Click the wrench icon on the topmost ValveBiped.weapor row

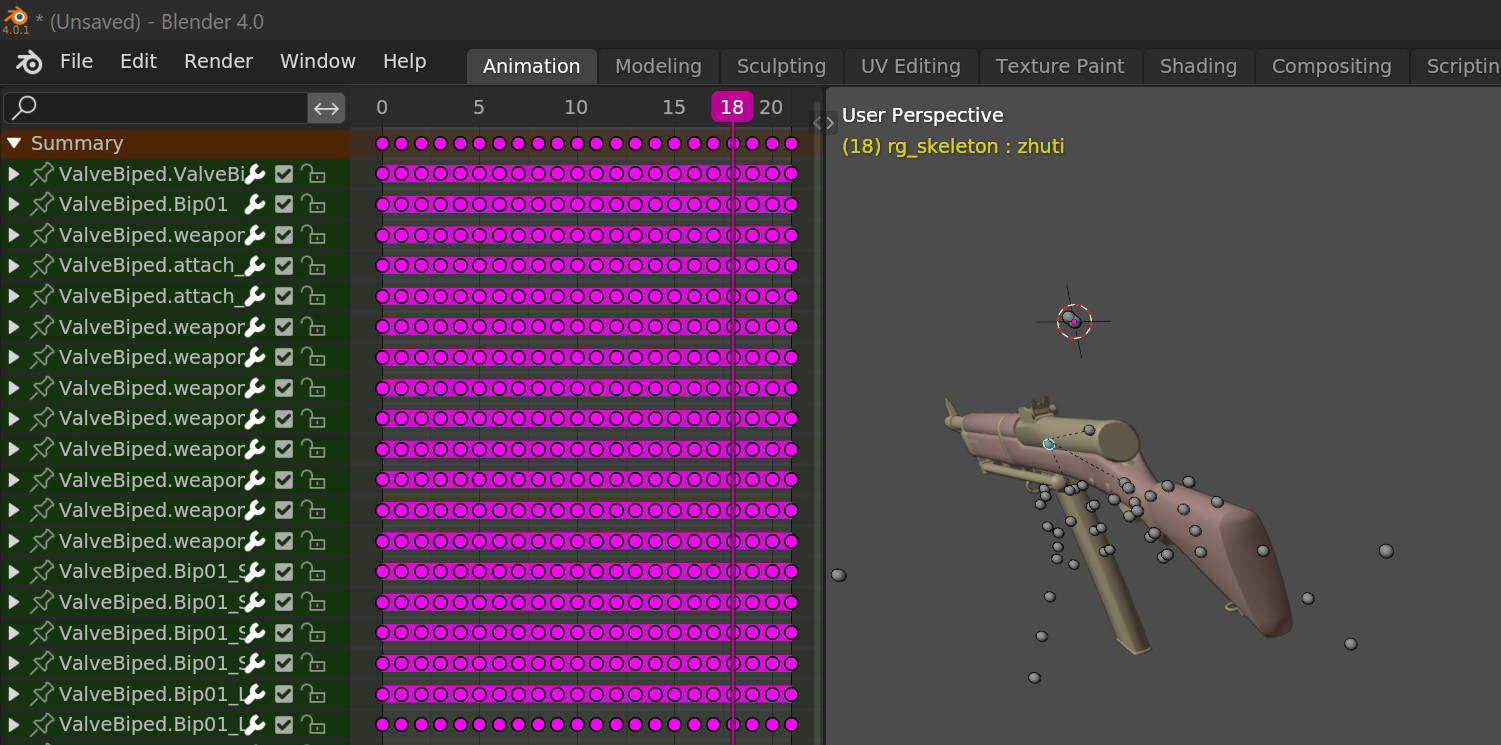(255, 235)
